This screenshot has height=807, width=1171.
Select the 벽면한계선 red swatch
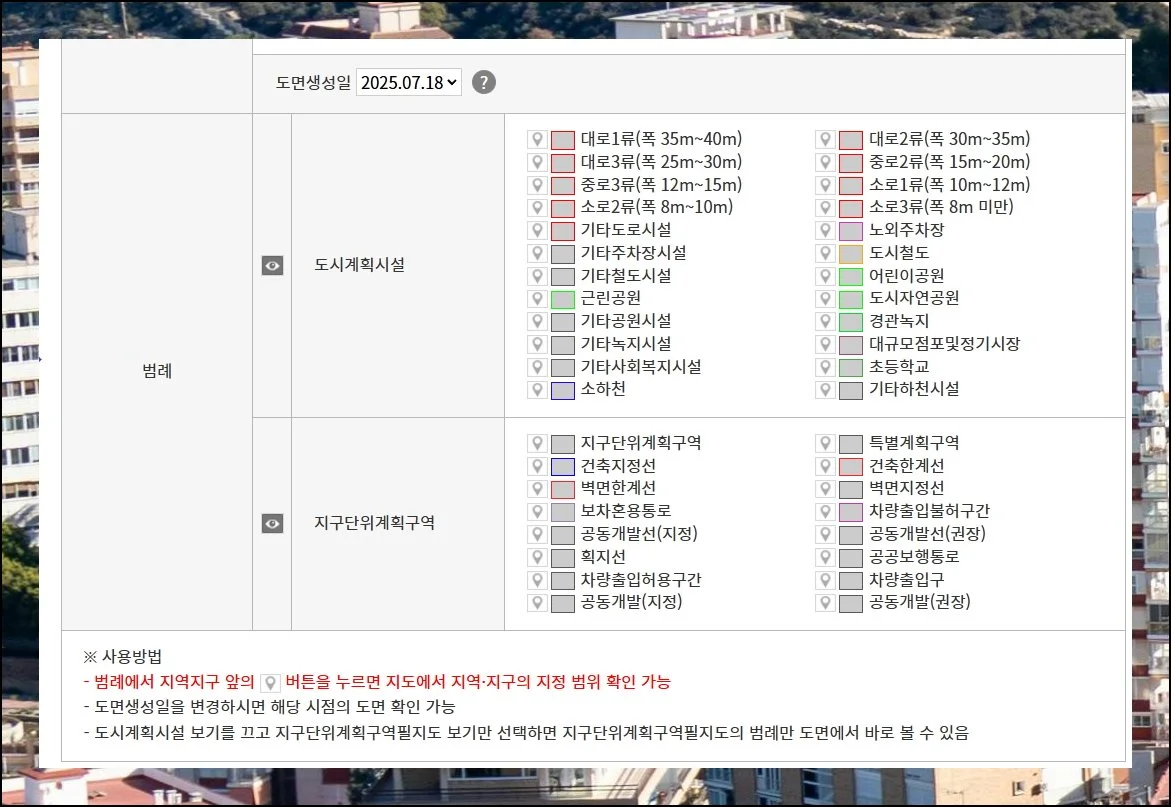click(x=563, y=489)
